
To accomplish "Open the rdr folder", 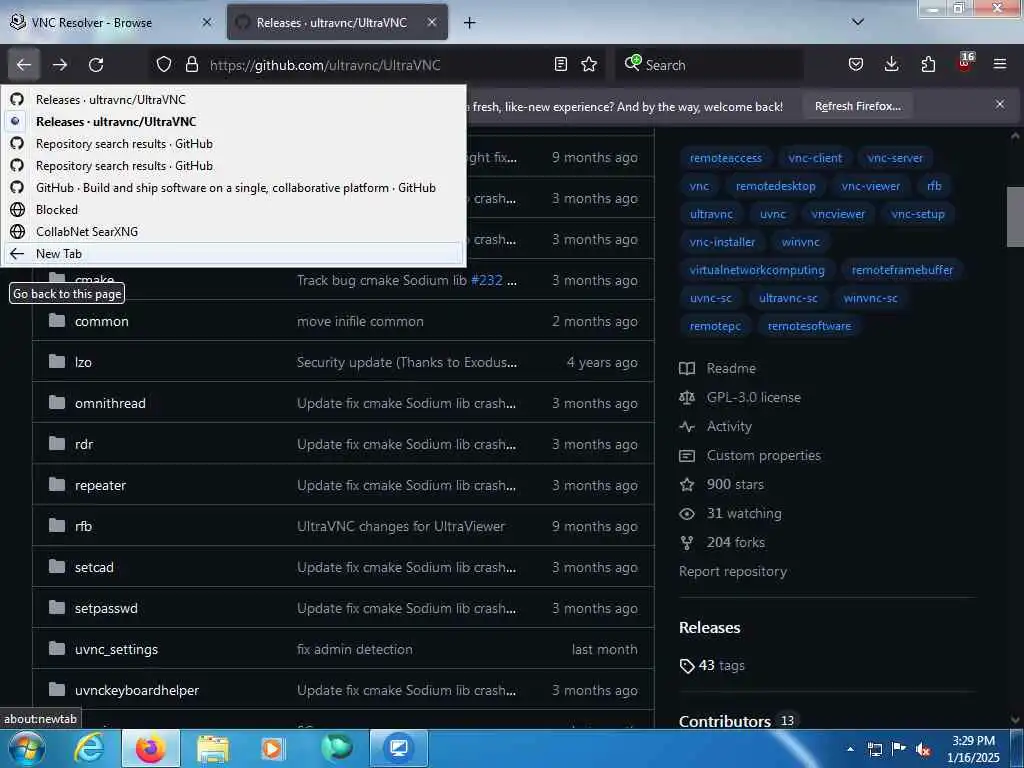I will point(84,445).
